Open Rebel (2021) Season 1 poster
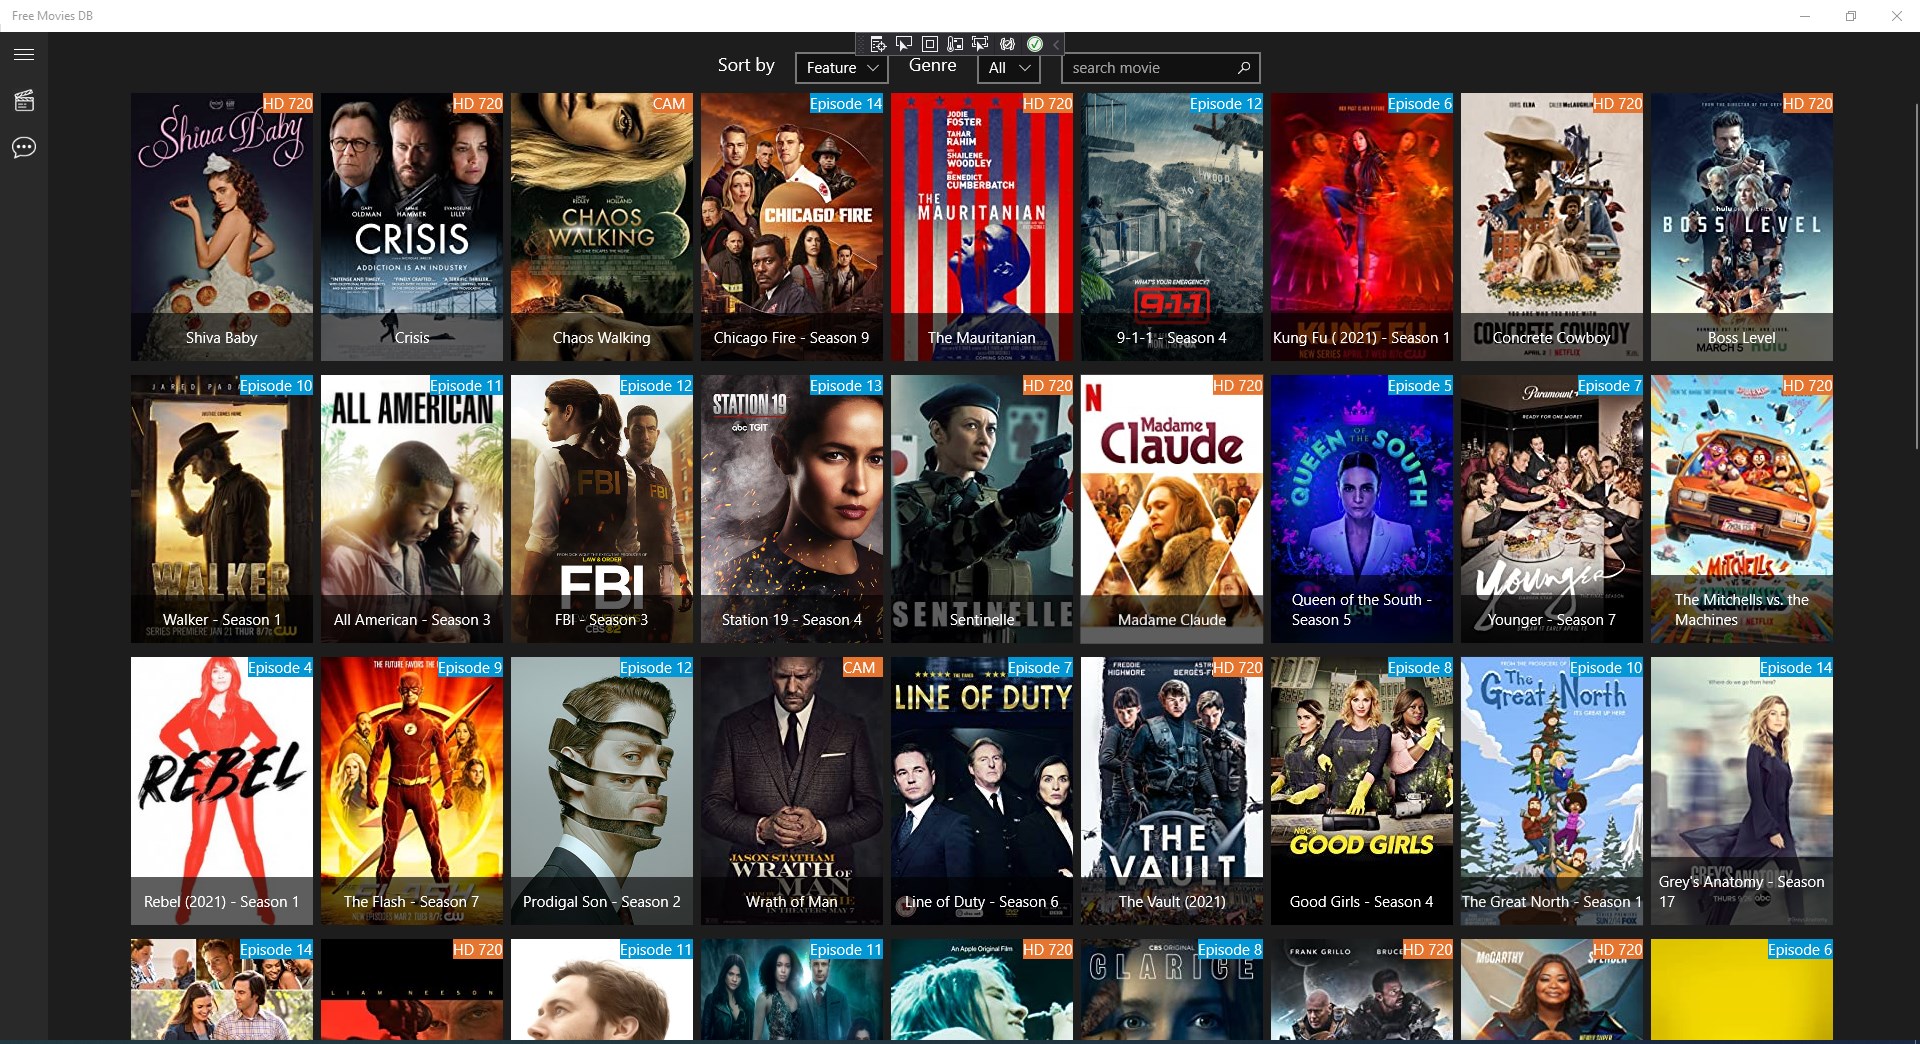 tap(222, 791)
